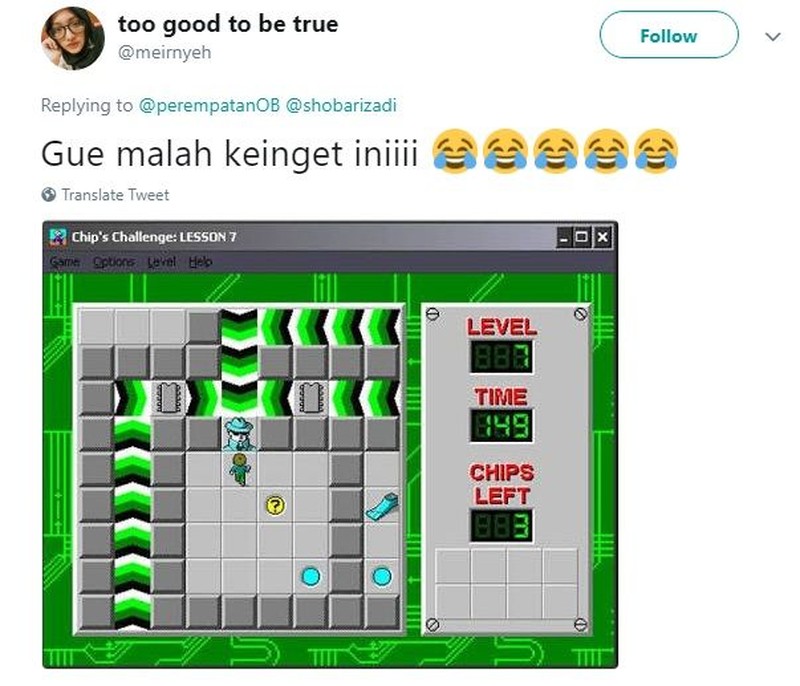The image size is (800, 686).
Task: Click the left cyan ball
Action: (x=311, y=577)
